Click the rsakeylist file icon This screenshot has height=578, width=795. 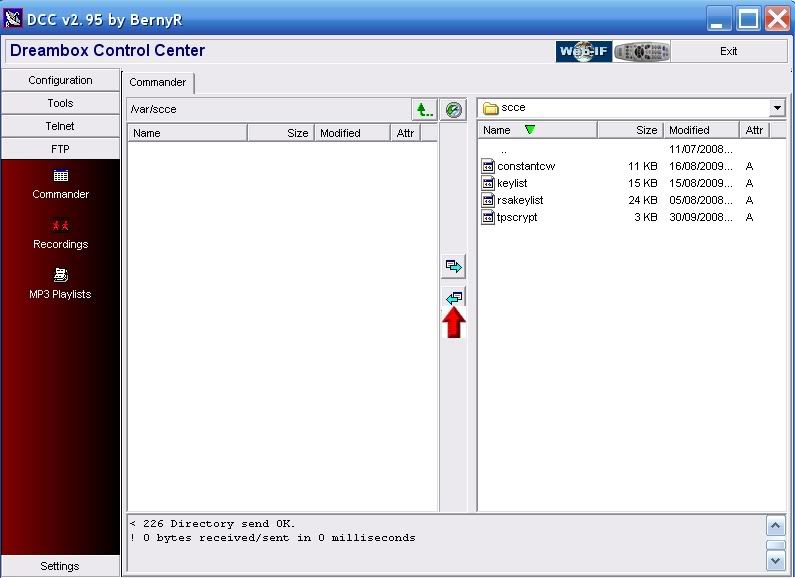click(x=488, y=200)
